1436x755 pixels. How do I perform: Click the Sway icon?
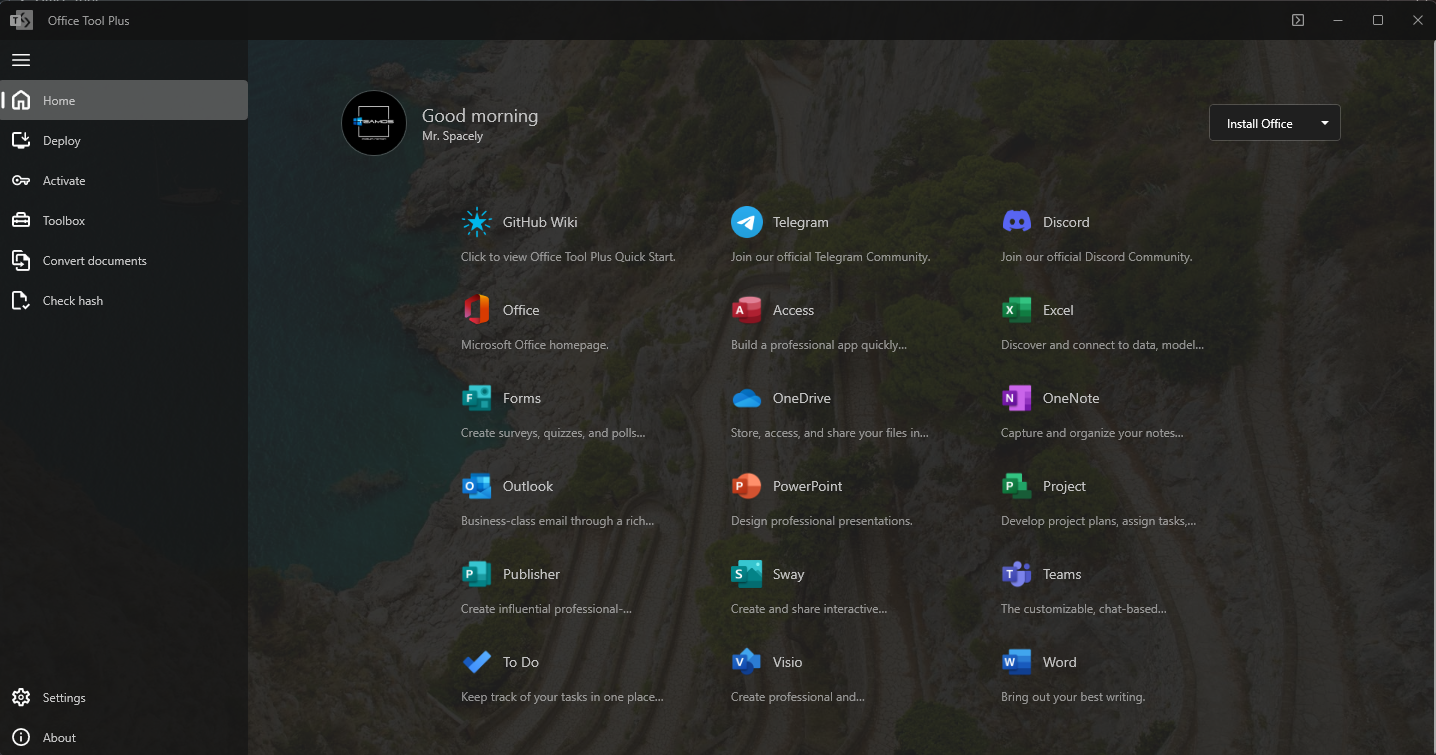747,574
